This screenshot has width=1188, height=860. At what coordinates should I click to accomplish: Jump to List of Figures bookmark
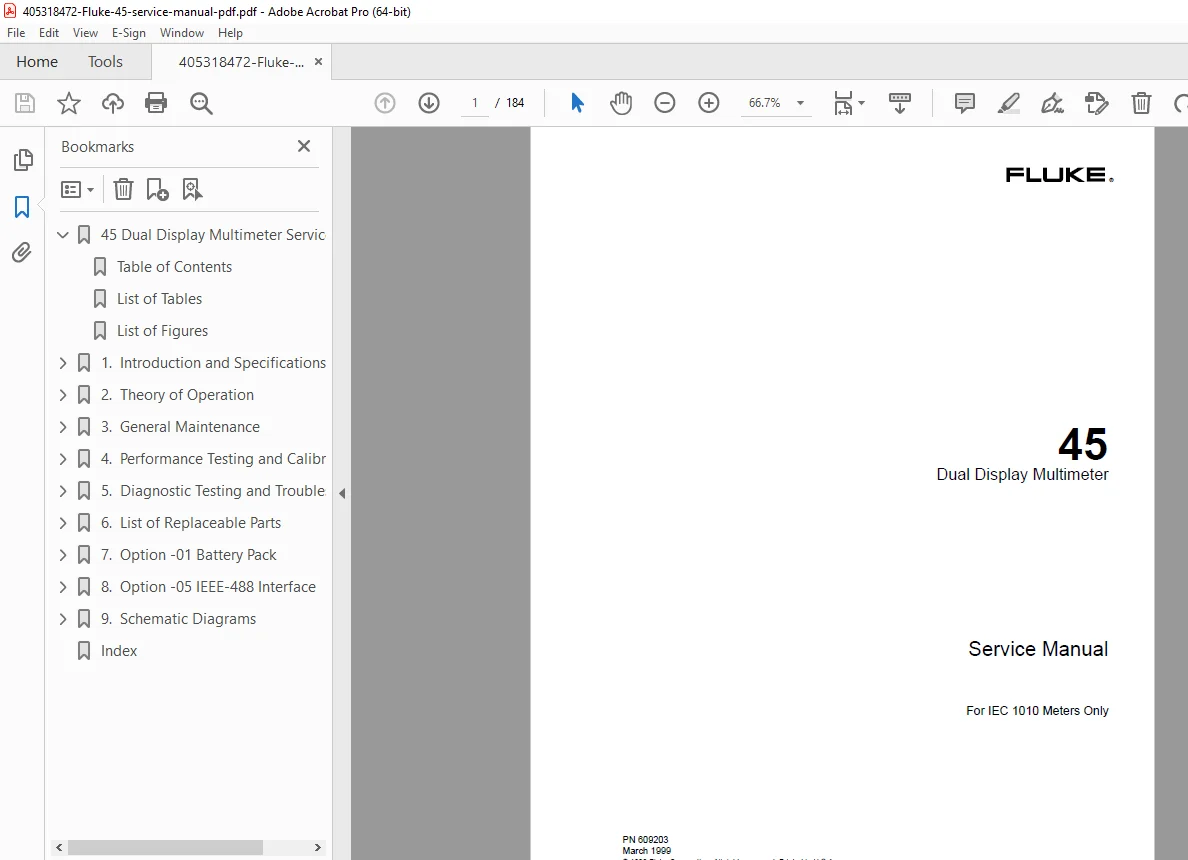click(162, 331)
